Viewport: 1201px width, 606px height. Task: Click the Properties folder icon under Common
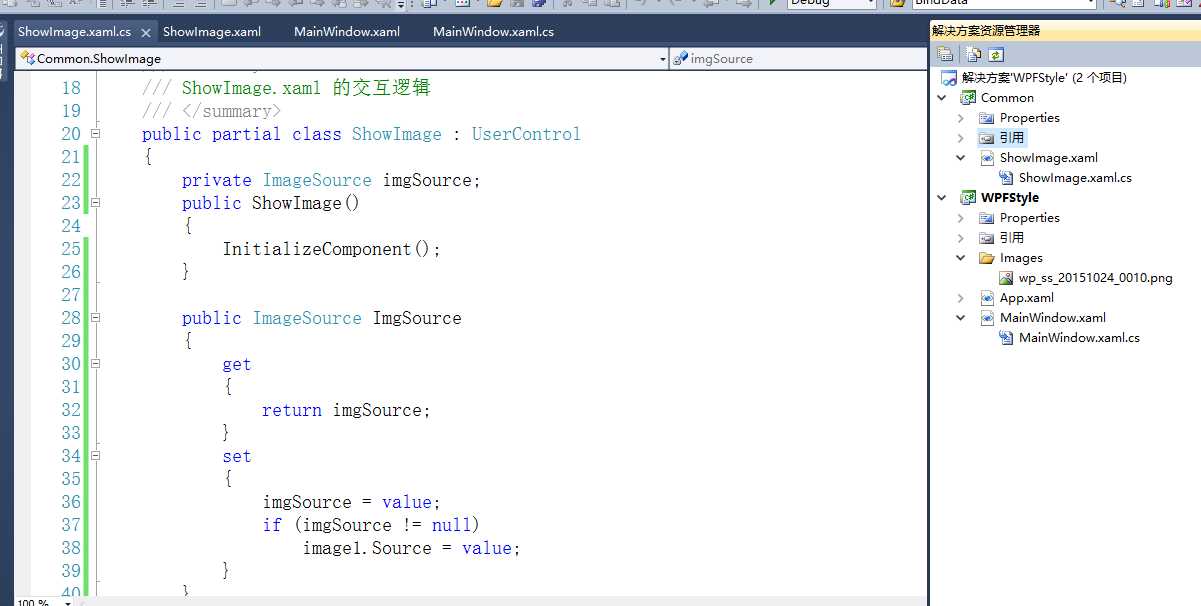[x=987, y=117]
